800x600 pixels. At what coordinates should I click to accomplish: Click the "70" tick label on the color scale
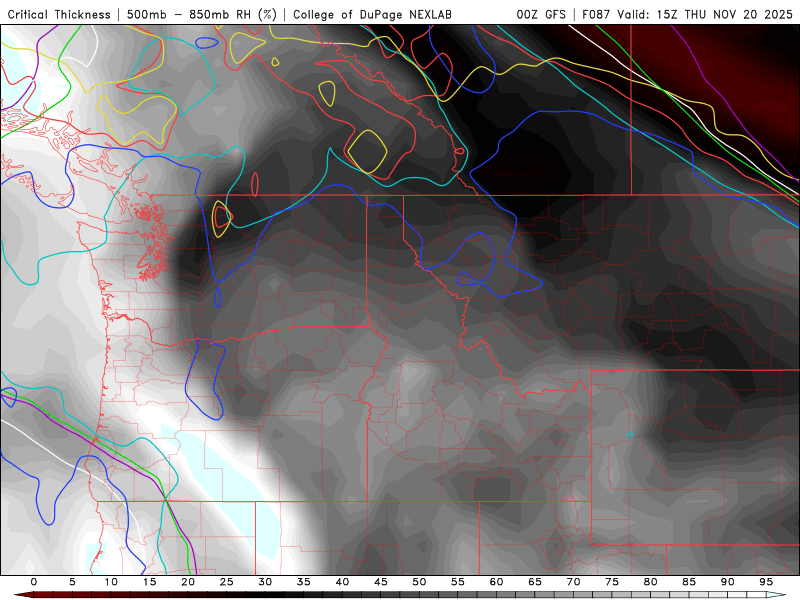[573, 582]
